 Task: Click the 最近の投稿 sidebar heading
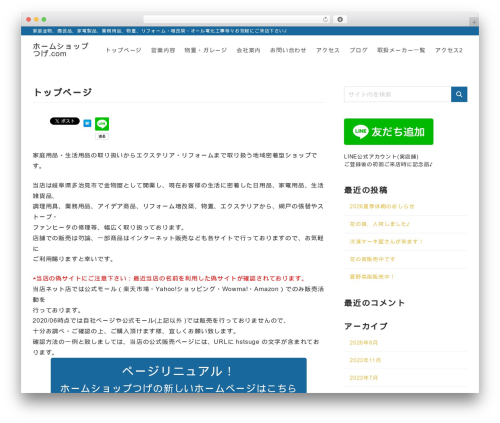point(365,190)
